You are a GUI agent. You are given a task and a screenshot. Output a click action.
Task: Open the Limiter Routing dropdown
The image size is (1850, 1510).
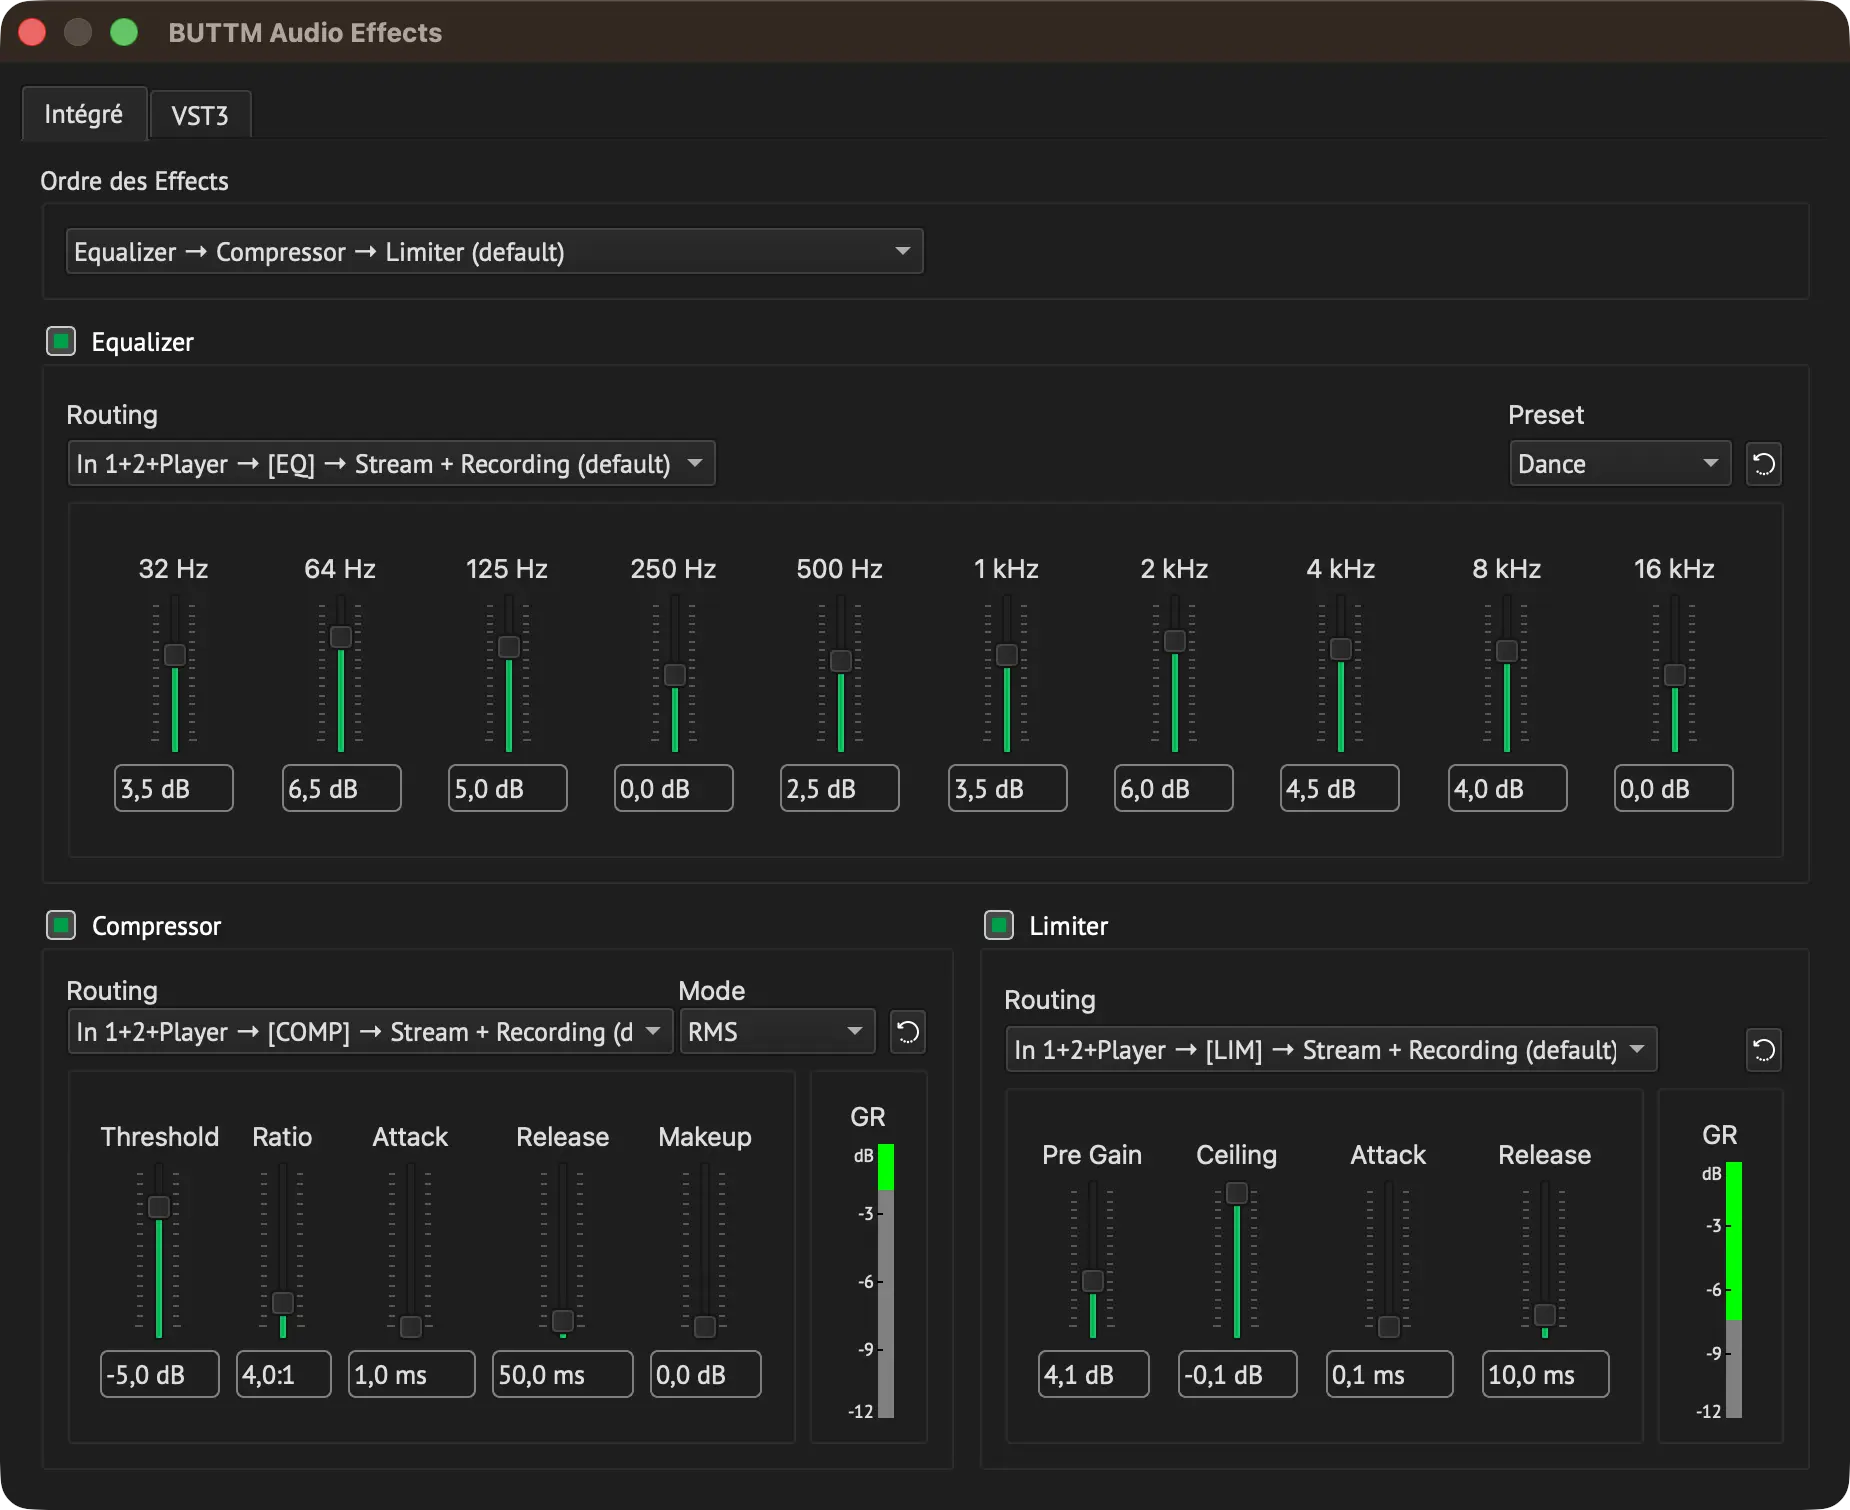pos(1331,1050)
